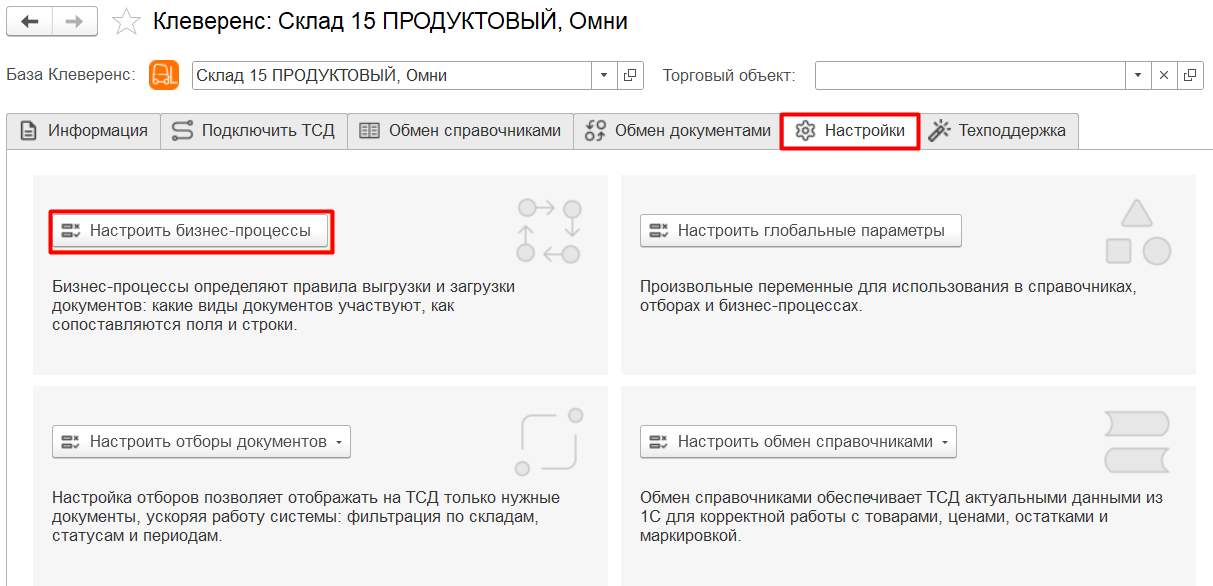The width and height of the screenshot is (1213, 586).
Task: Click the window title Клеверенс: Склад 15 ПРОДУКТОВЫЙ, Омни
Action: click(x=390, y=21)
